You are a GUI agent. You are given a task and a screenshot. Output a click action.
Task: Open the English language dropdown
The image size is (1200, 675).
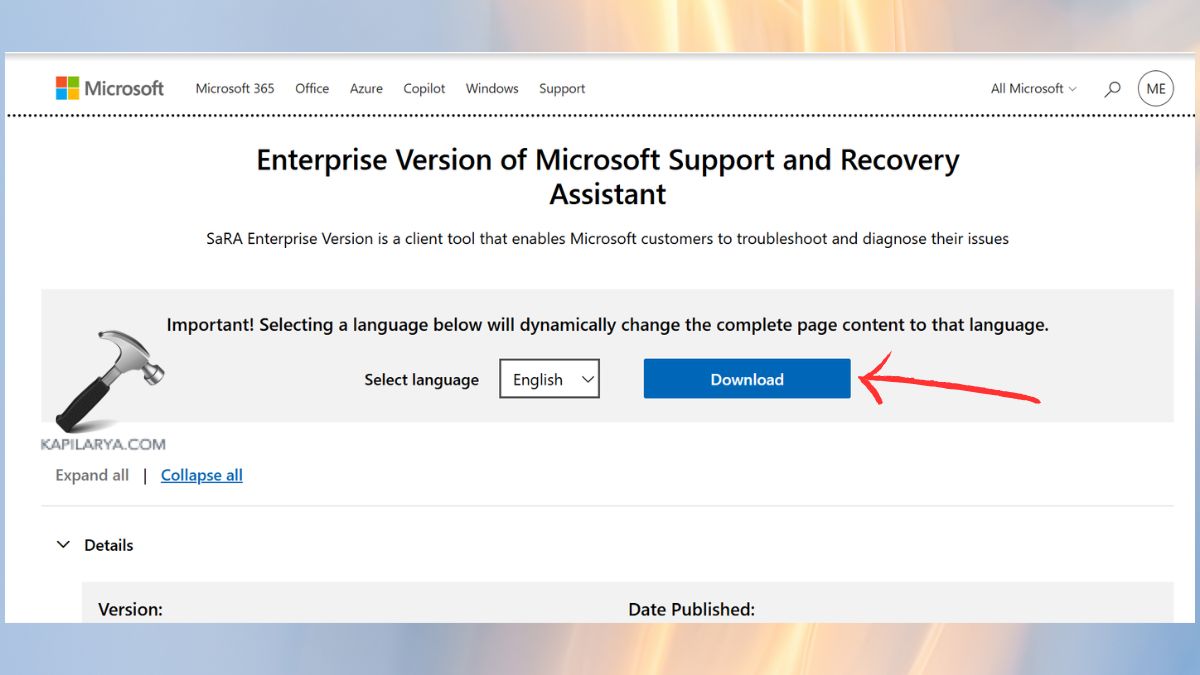(x=549, y=379)
